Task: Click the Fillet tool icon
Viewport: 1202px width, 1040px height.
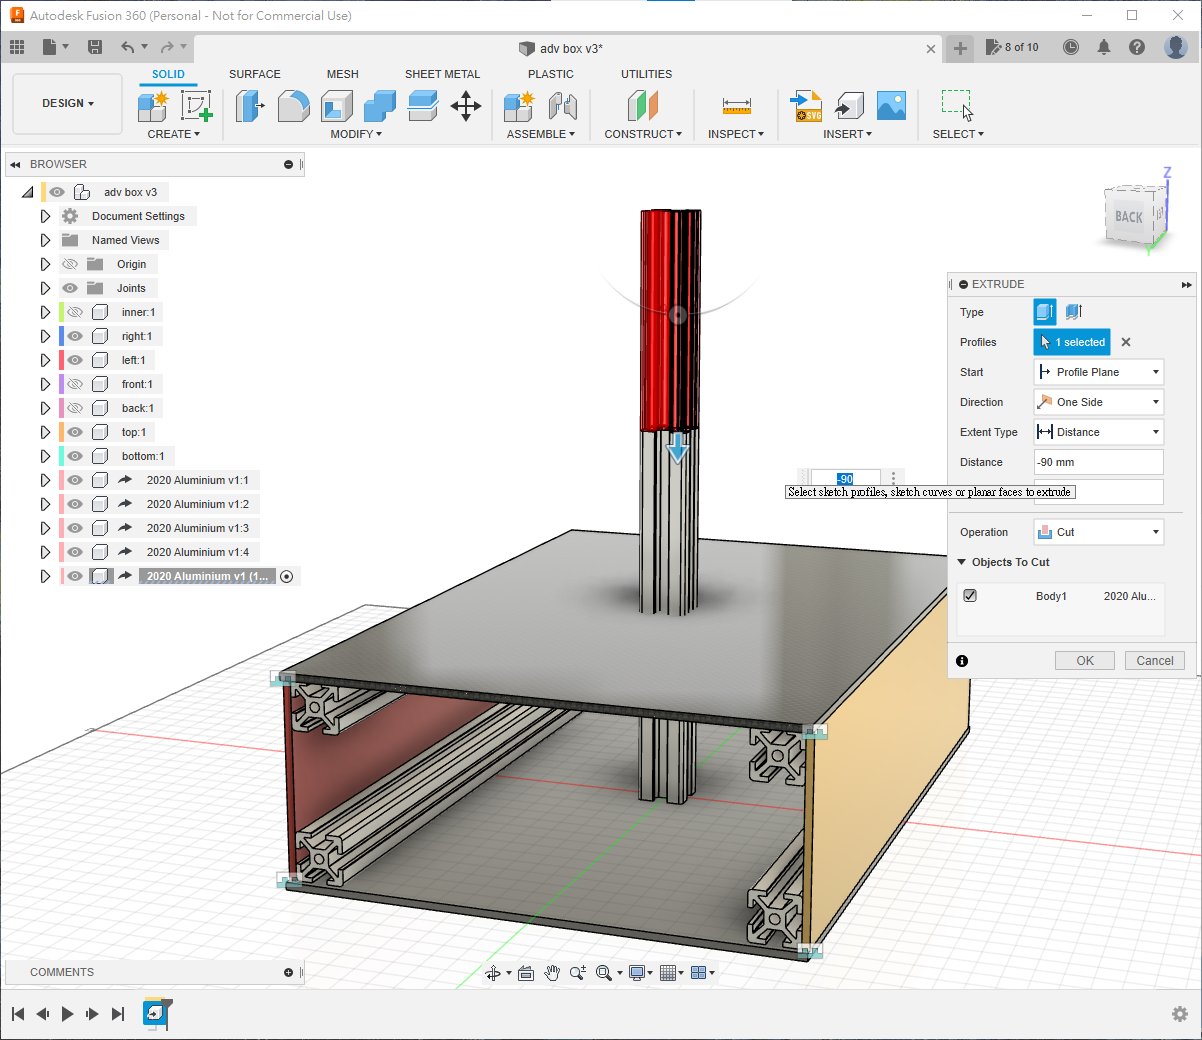Action: tap(293, 106)
